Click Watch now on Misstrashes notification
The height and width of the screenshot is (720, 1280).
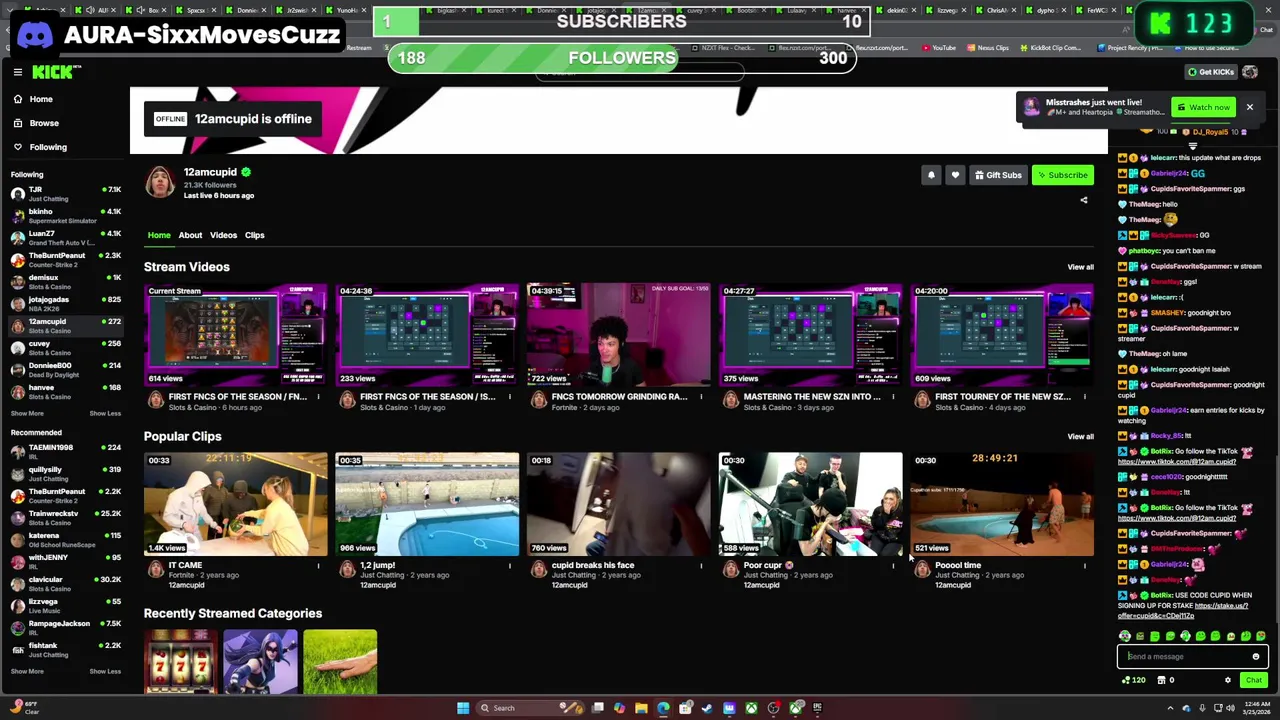[1203, 107]
